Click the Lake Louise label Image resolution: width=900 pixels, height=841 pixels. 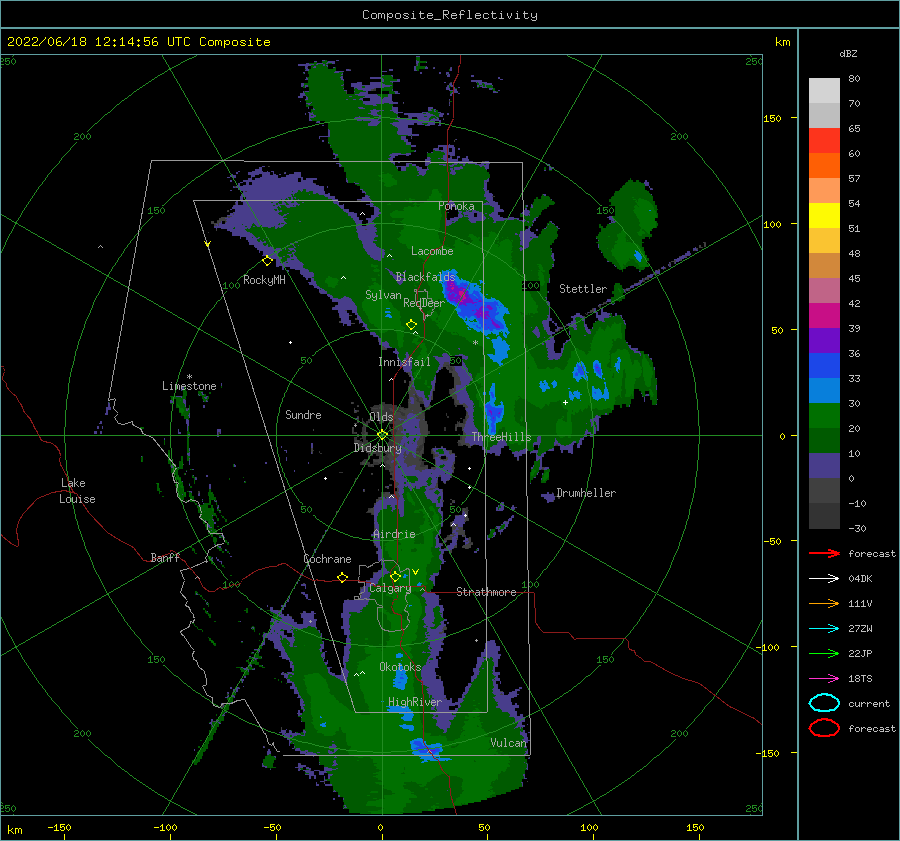coord(77,491)
